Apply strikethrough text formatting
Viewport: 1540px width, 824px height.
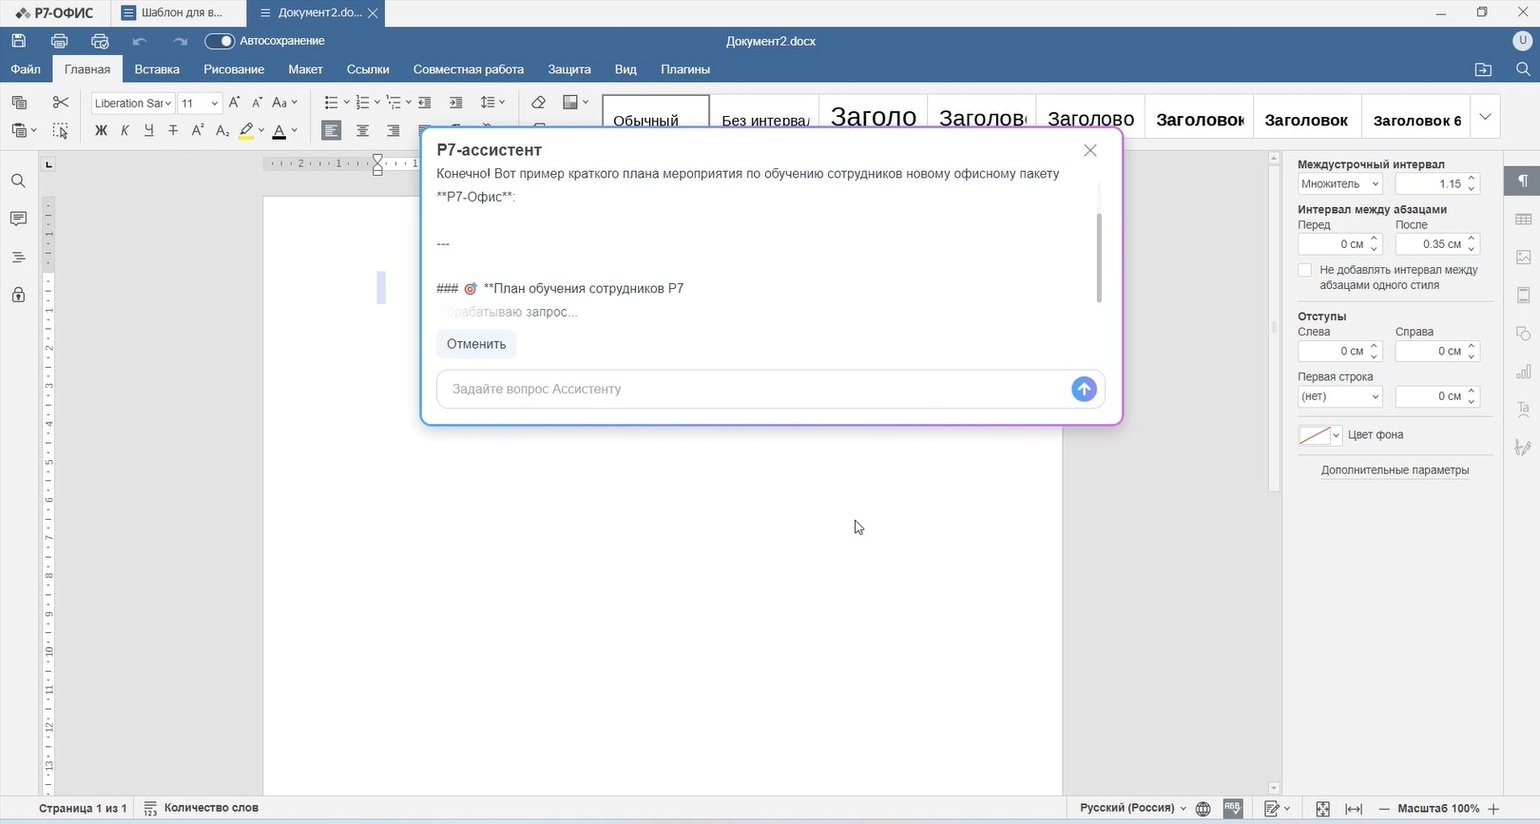[x=173, y=130]
